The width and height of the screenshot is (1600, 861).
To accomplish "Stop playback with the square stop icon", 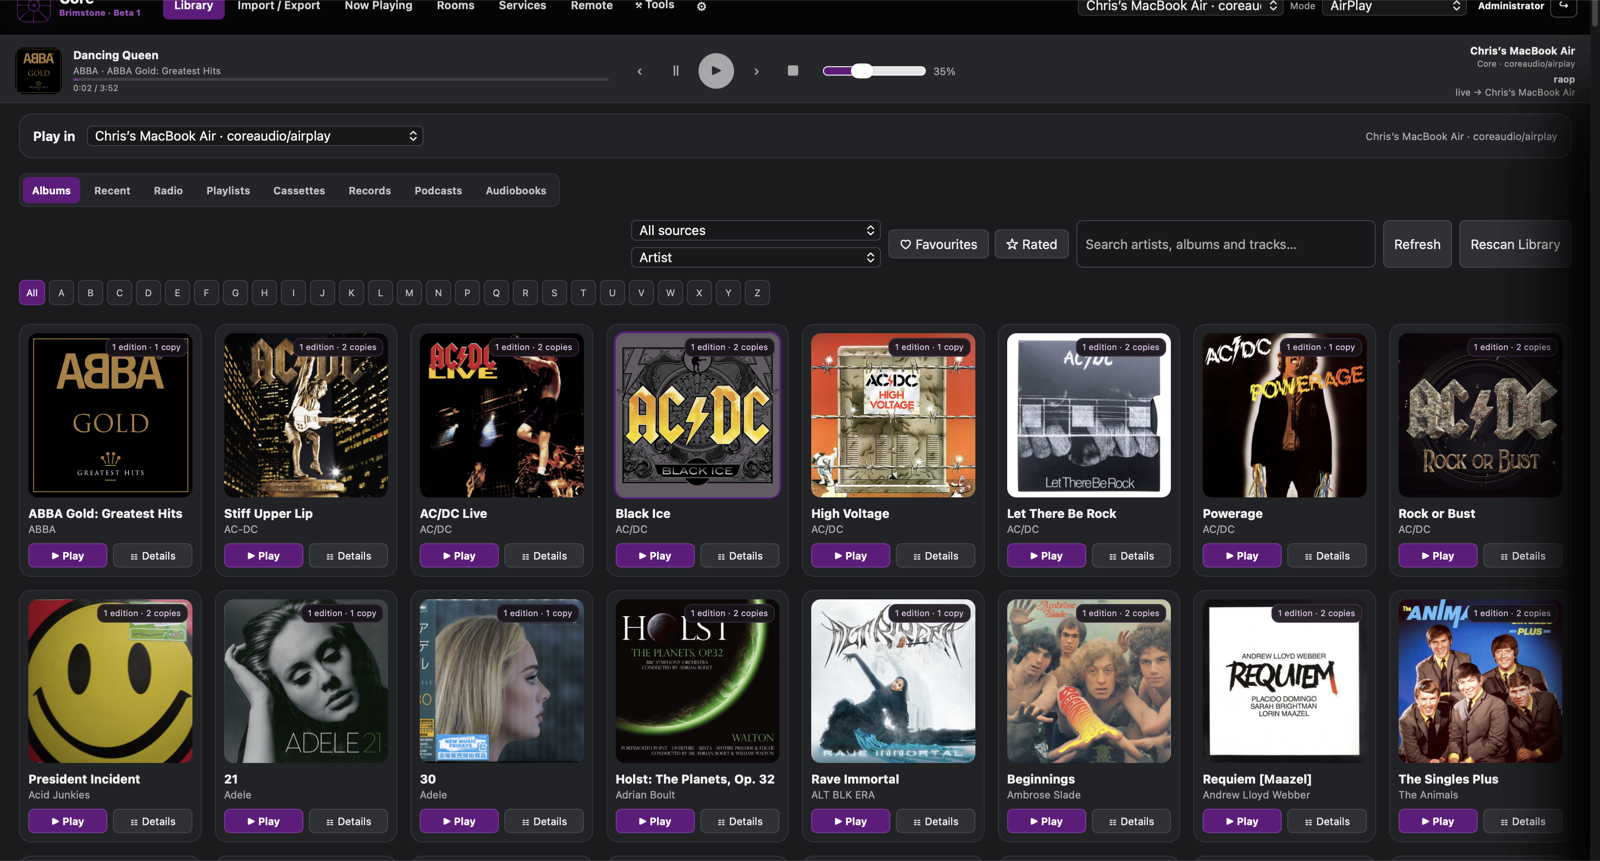I will coord(793,71).
